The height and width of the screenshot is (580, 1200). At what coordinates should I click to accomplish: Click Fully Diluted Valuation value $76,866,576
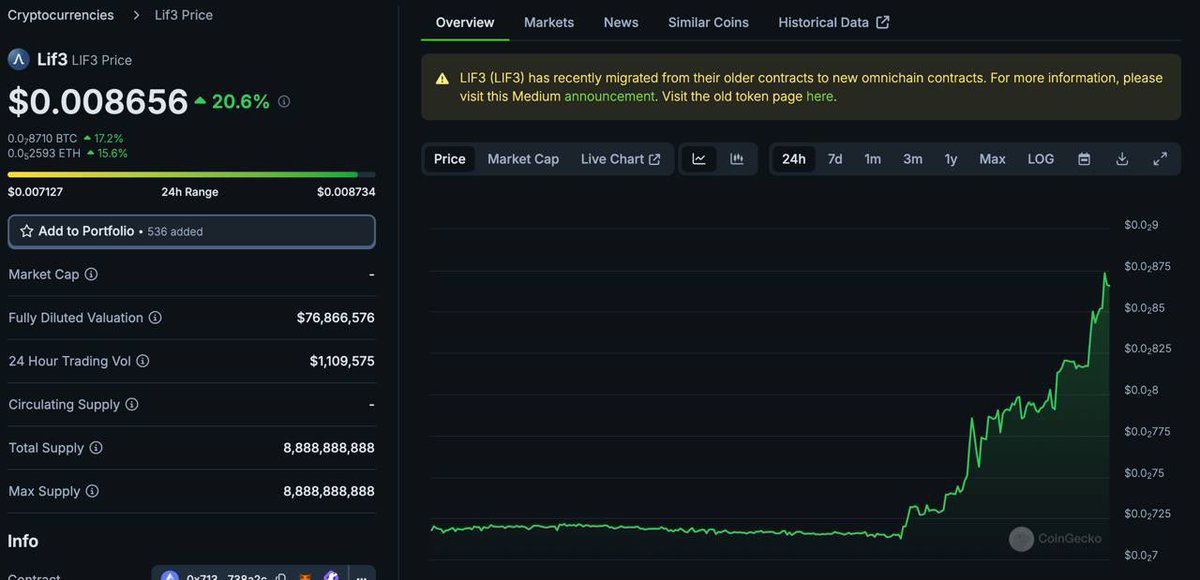pyautogui.click(x=336, y=318)
